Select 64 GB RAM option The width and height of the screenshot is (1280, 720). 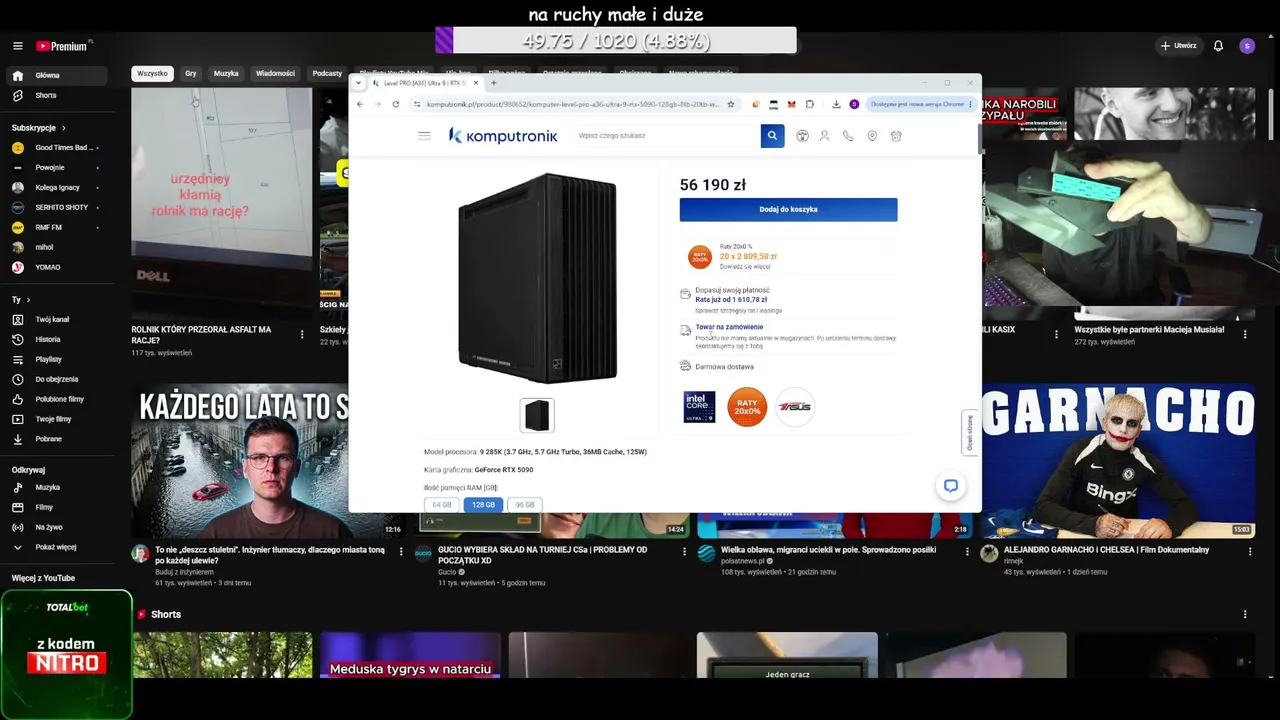click(x=442, y=505)
